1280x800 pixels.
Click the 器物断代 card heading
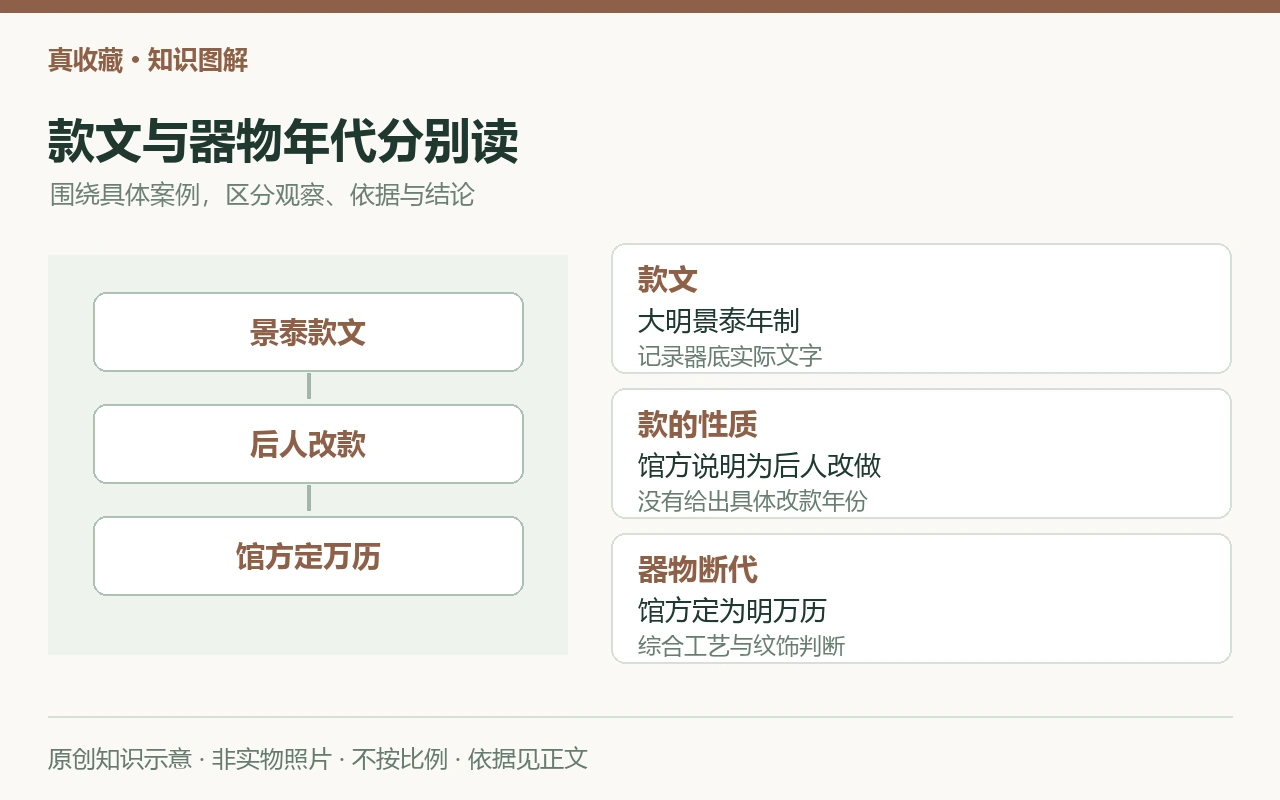click(x=697, y=570)
